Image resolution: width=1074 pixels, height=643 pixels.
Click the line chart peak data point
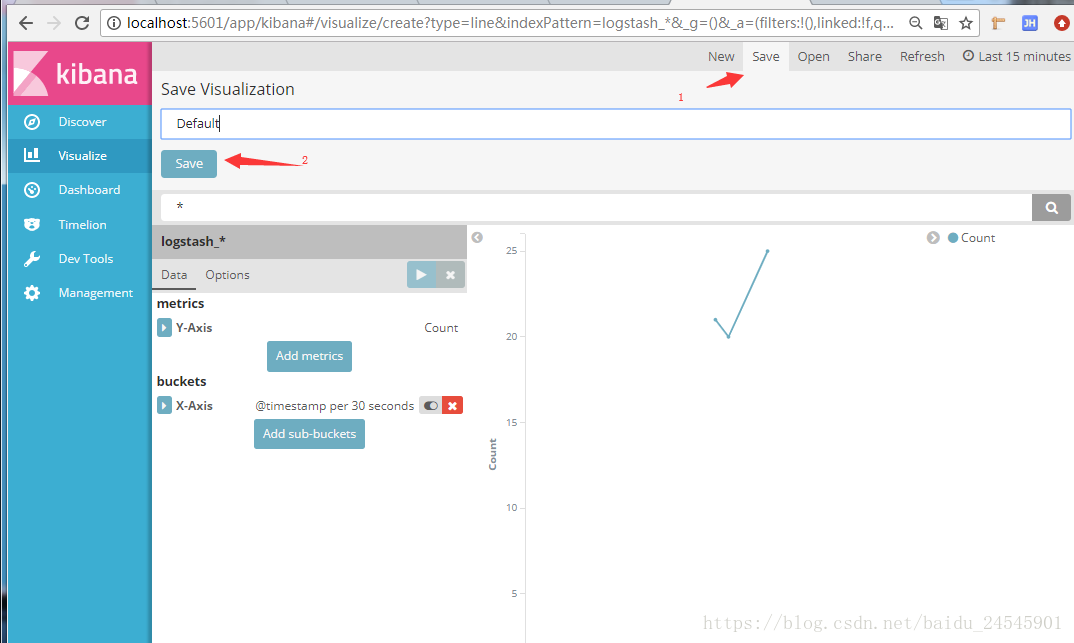click(x=767, y=251)
